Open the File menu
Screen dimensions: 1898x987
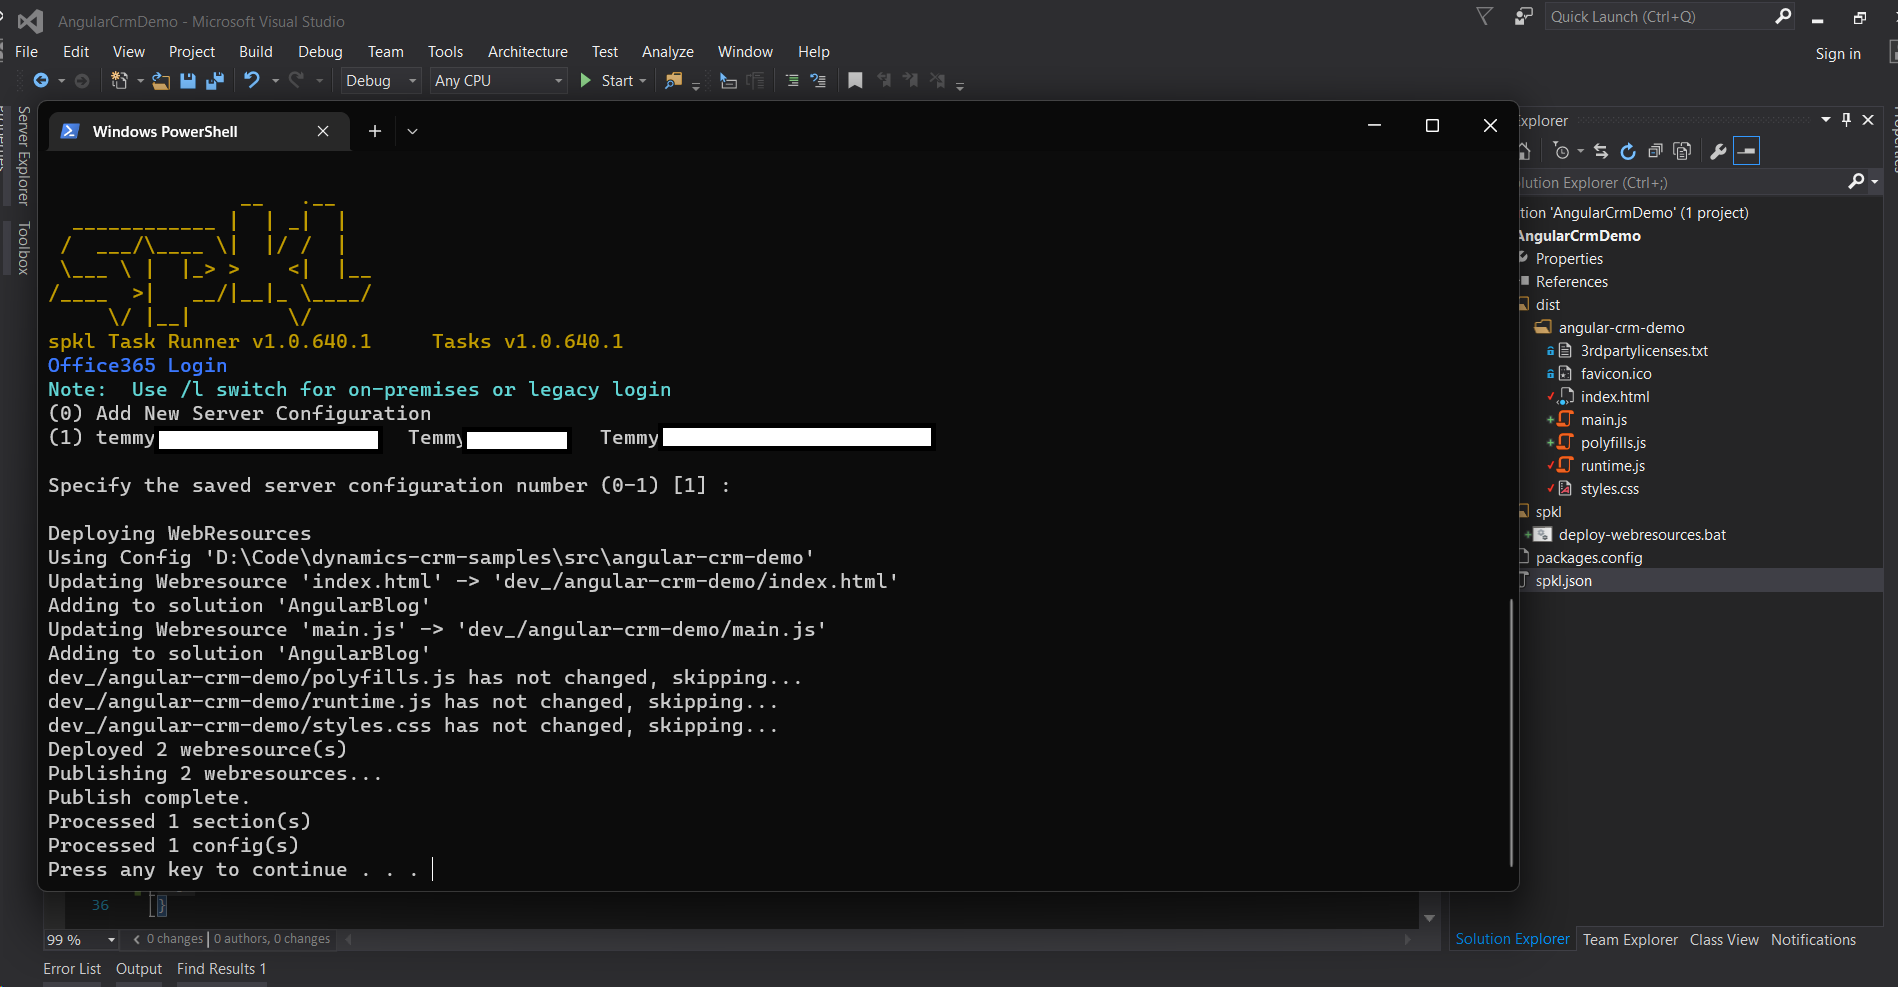[x=27, y=52]
